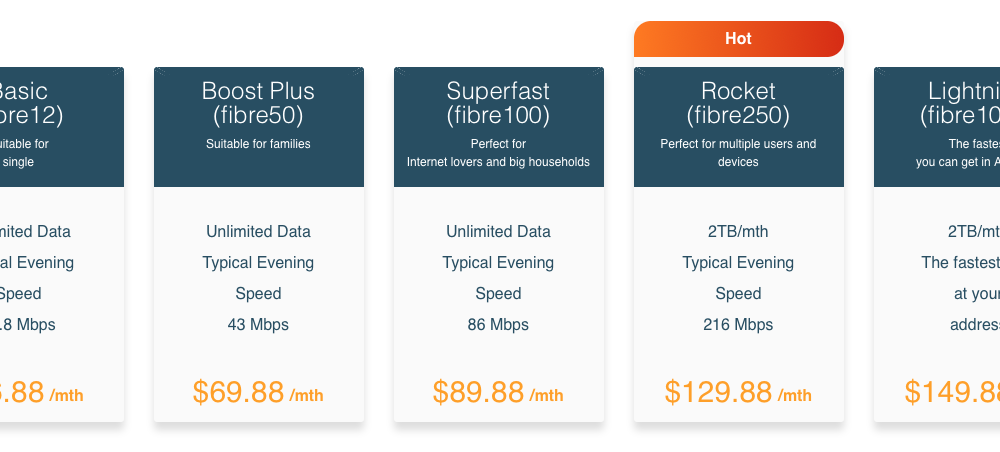Image resolution: width=1000 pixels, height=452 pixels.
Task: Click the 'Suitable for families' description
Action: coord(258,144)
